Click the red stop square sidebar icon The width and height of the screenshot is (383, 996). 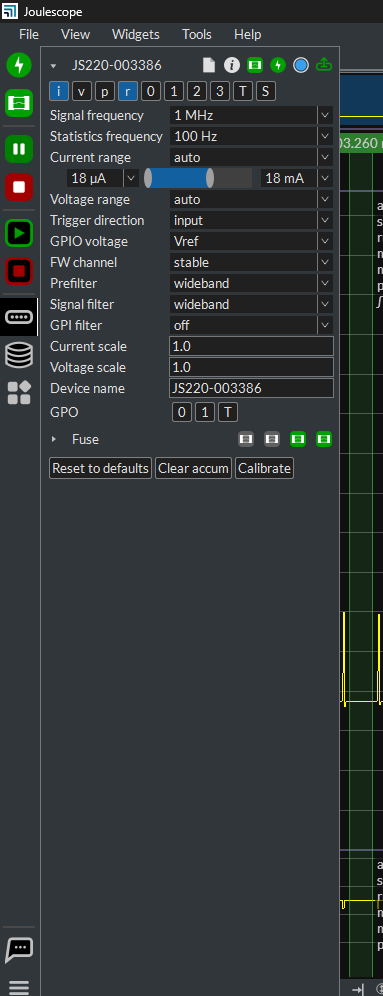click(19, 187)
